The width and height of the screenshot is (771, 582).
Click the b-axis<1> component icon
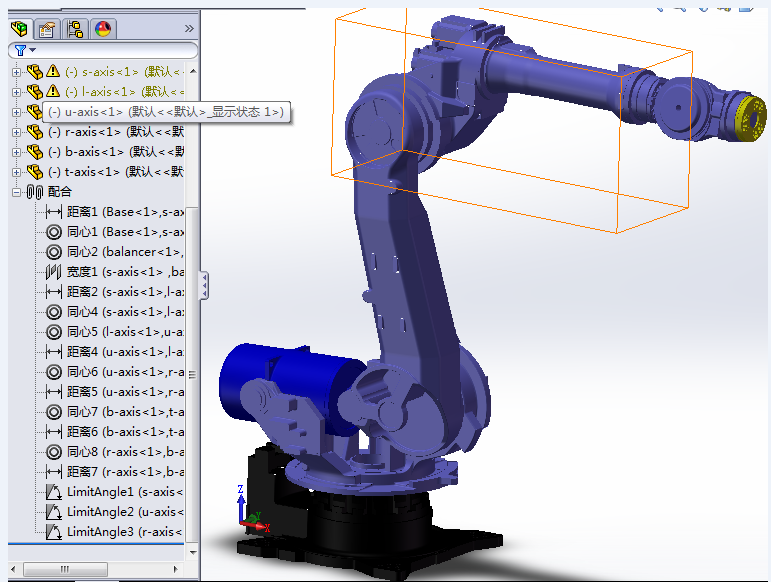click(x=34, y=152)
